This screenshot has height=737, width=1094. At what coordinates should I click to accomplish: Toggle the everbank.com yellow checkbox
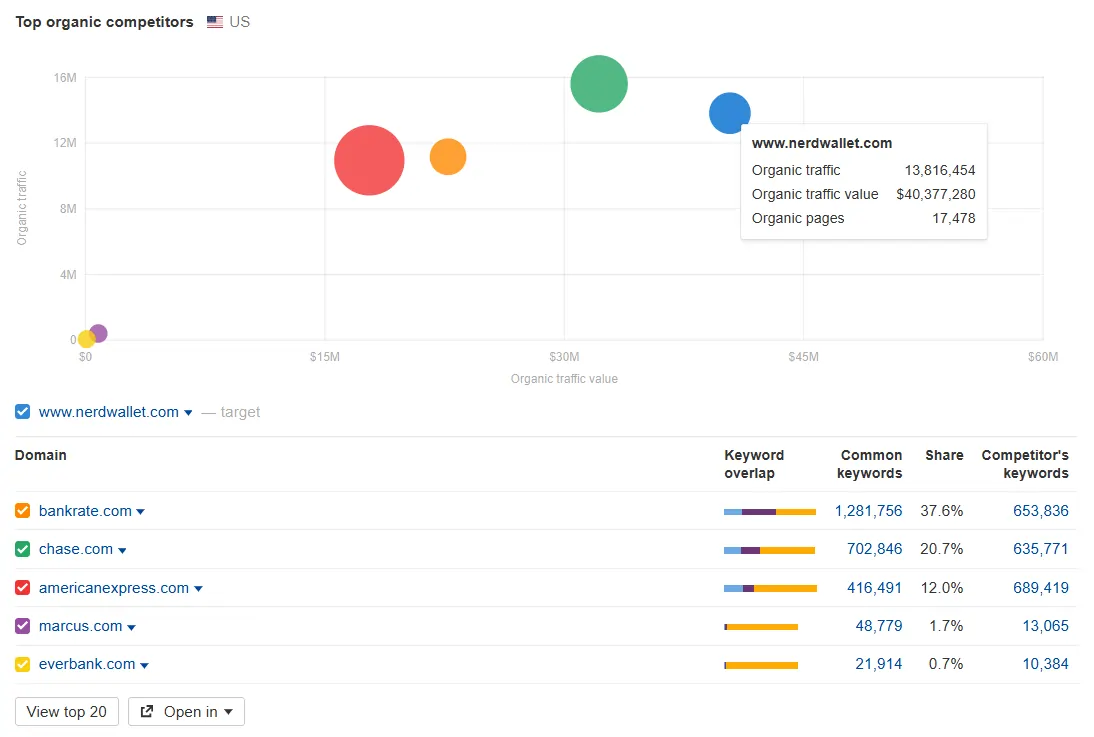(x=22, y=664)
